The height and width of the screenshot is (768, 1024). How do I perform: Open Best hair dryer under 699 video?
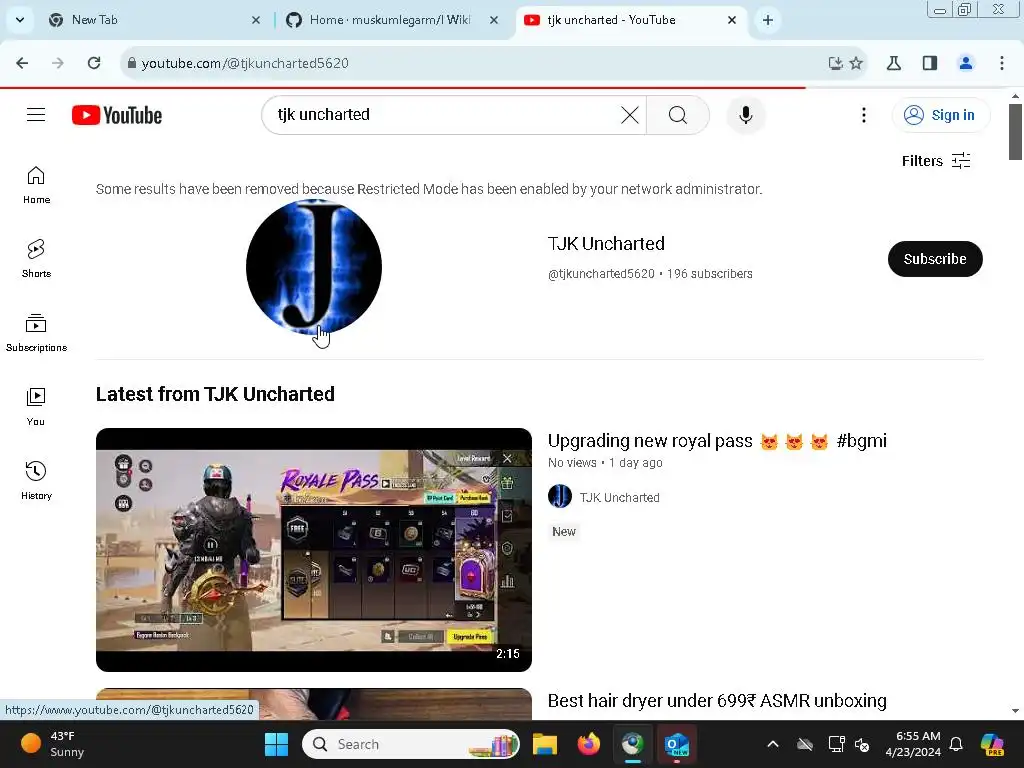(717, 701)
